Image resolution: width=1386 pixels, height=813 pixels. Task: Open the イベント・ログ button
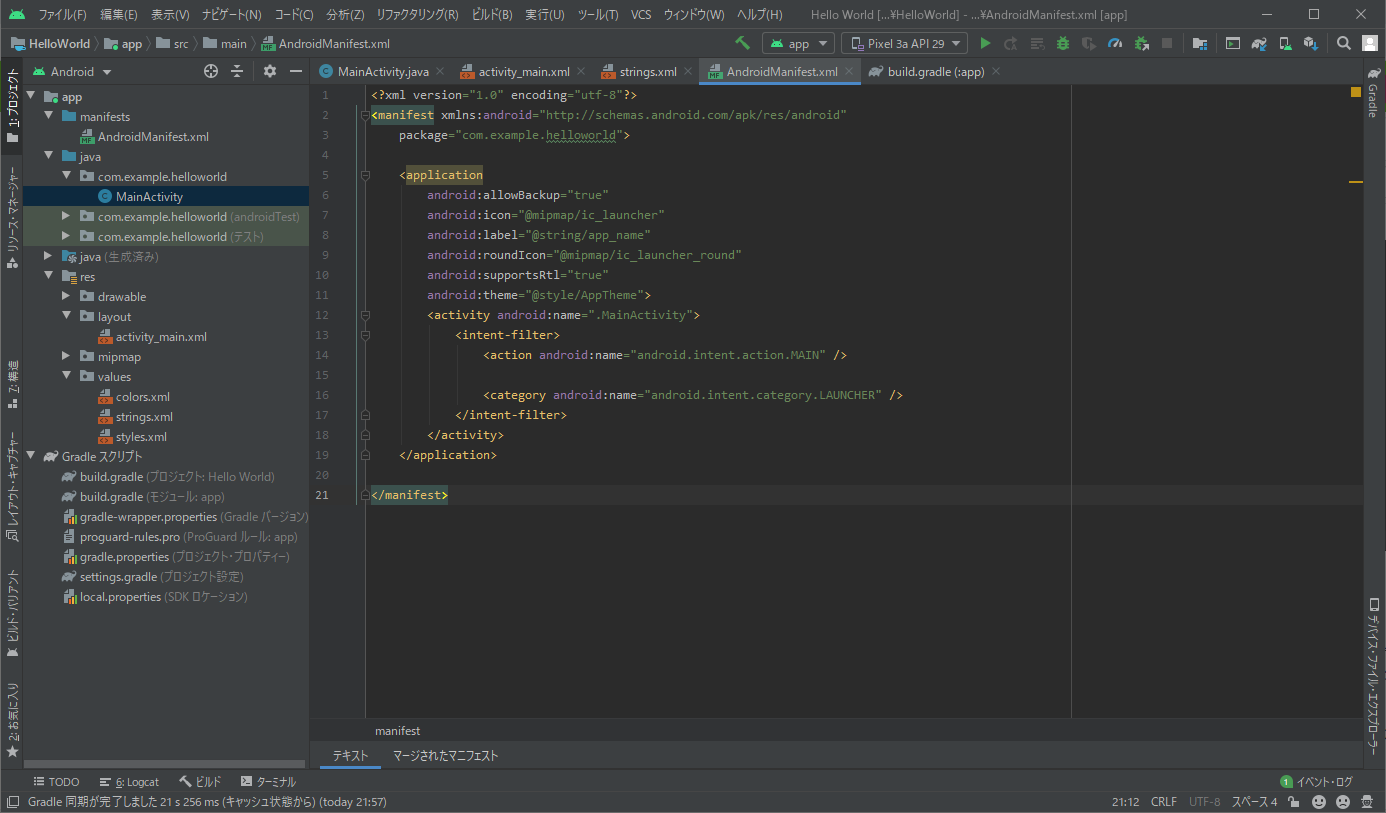pyautogui.click(x=1316, y=782)
